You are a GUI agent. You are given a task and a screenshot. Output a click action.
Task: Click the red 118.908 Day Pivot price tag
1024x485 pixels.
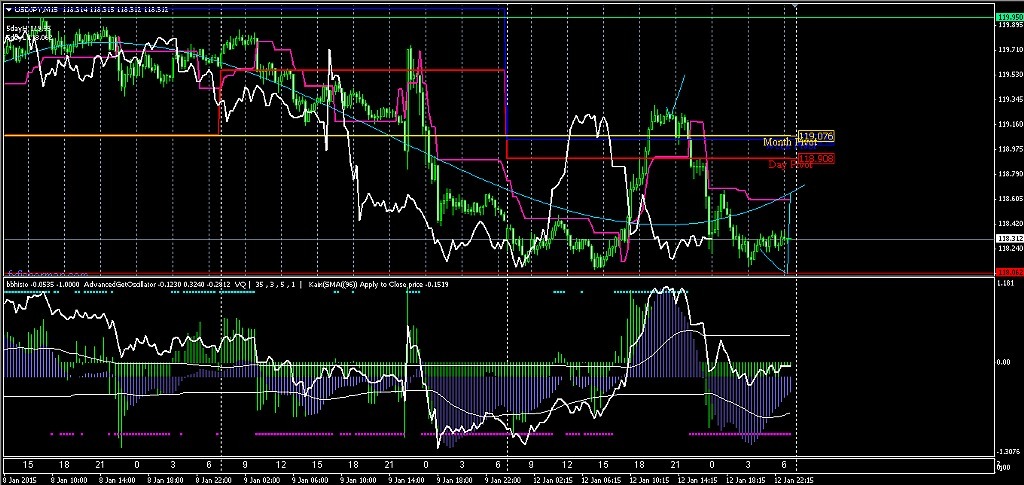point(817,158)
